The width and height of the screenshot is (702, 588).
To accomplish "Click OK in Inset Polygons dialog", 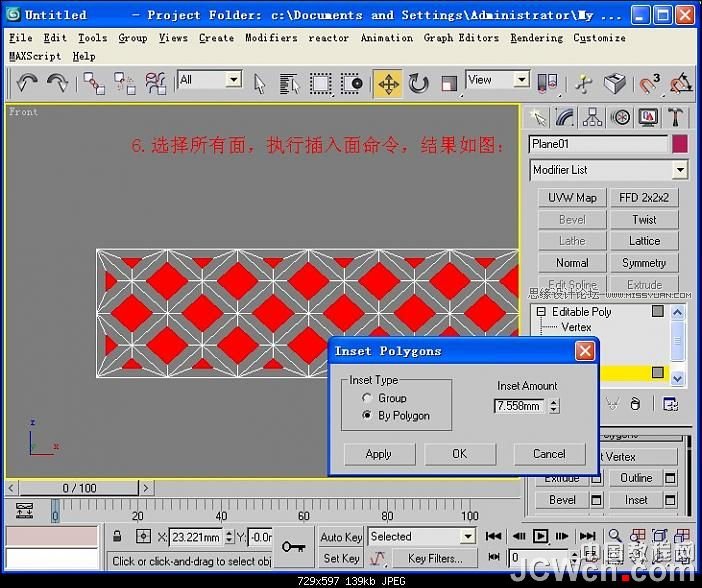I will point(460,454).
